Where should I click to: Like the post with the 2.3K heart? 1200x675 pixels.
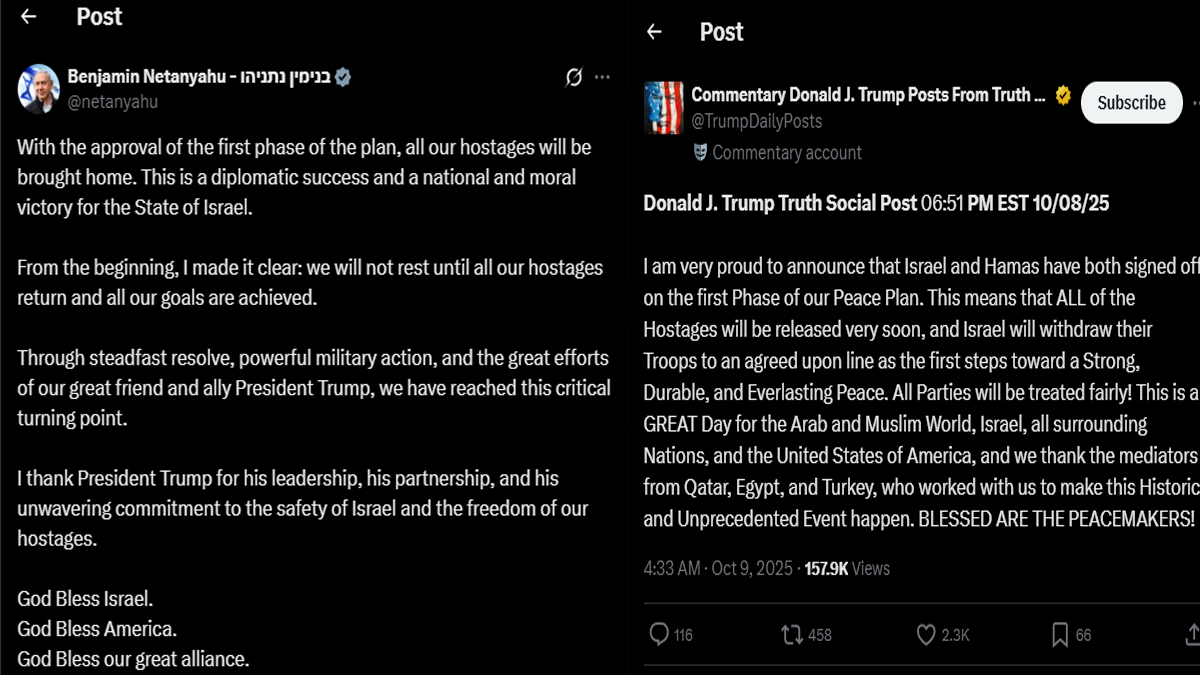[926, 634]
